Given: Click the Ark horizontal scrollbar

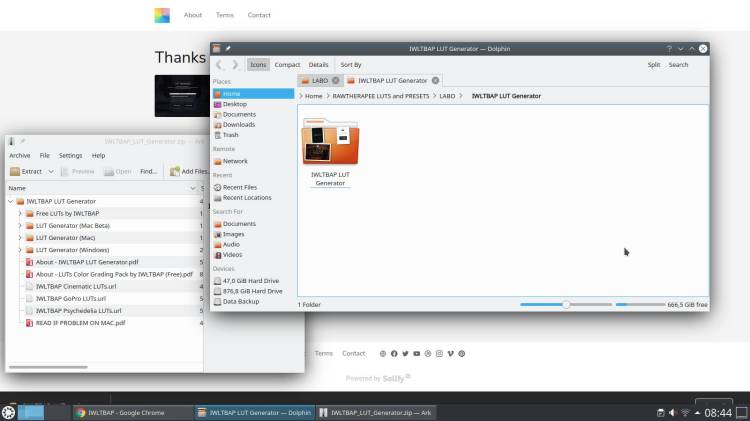Looking at the screenshot, I should [x=48, y=367].
